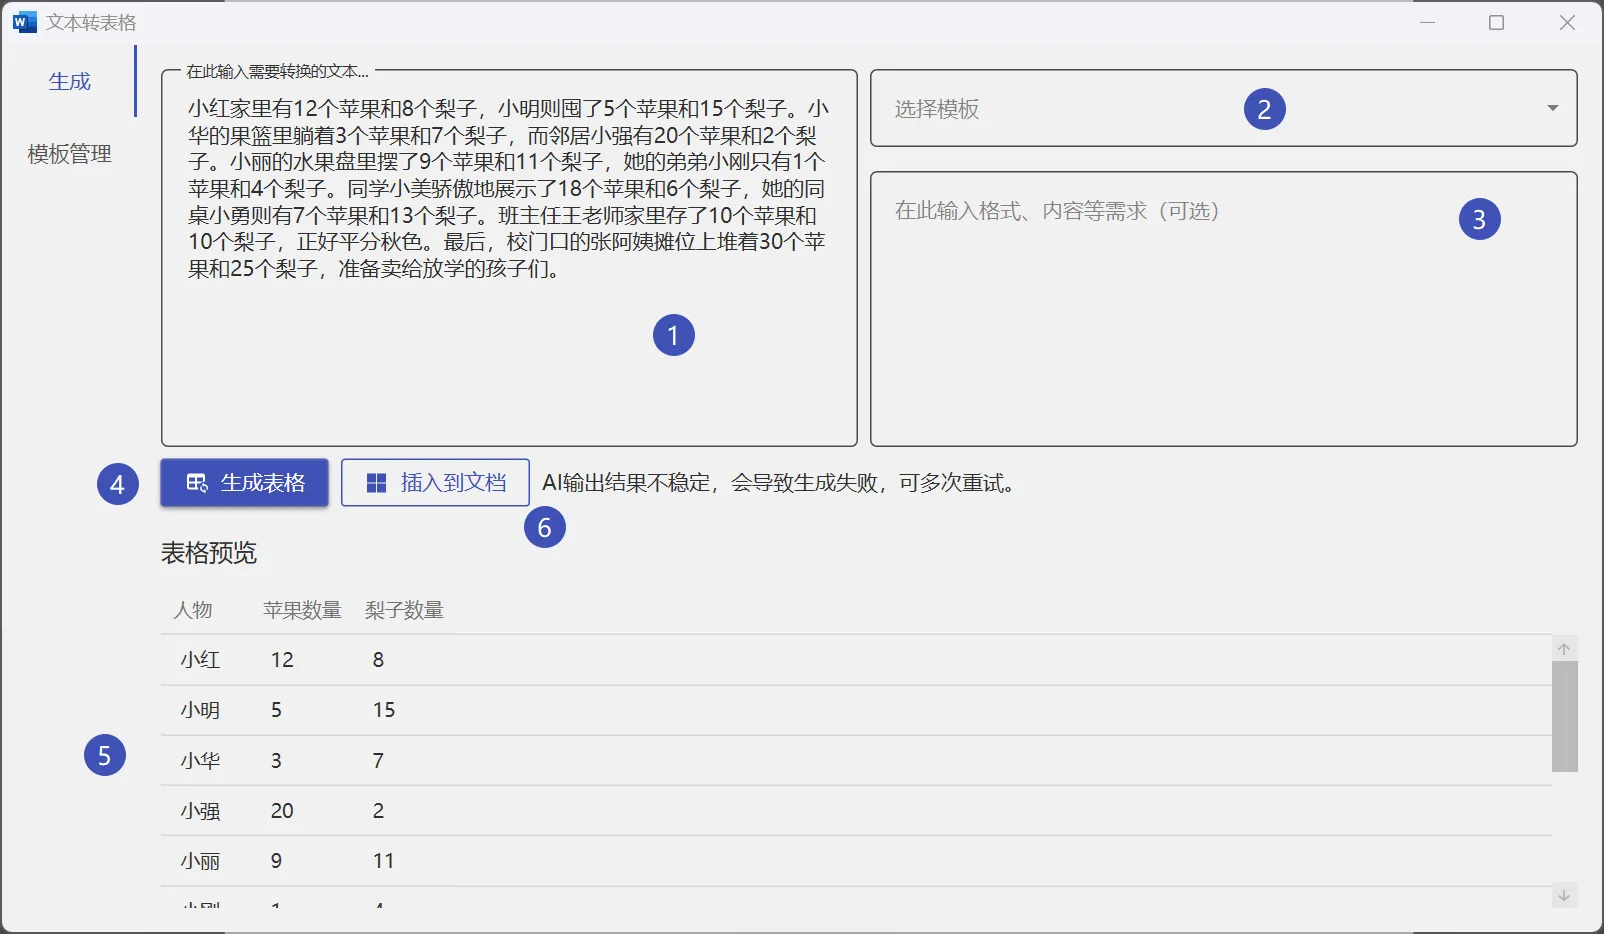Screen dimensions: 1604x934
Task: Click 插入到文档 to insert table into document
Action: pos(435,483)
